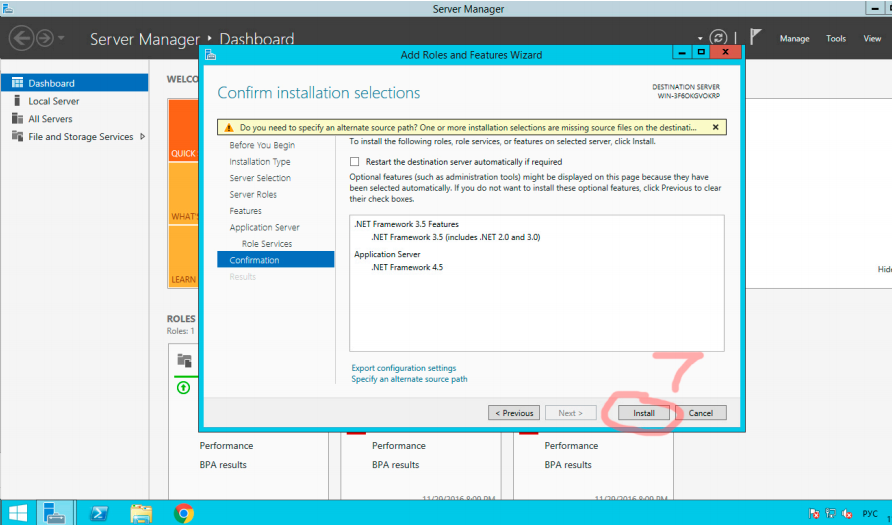Click the refresh icon in header
Viewport: 892px width, 525px height.
coord(718,38)
